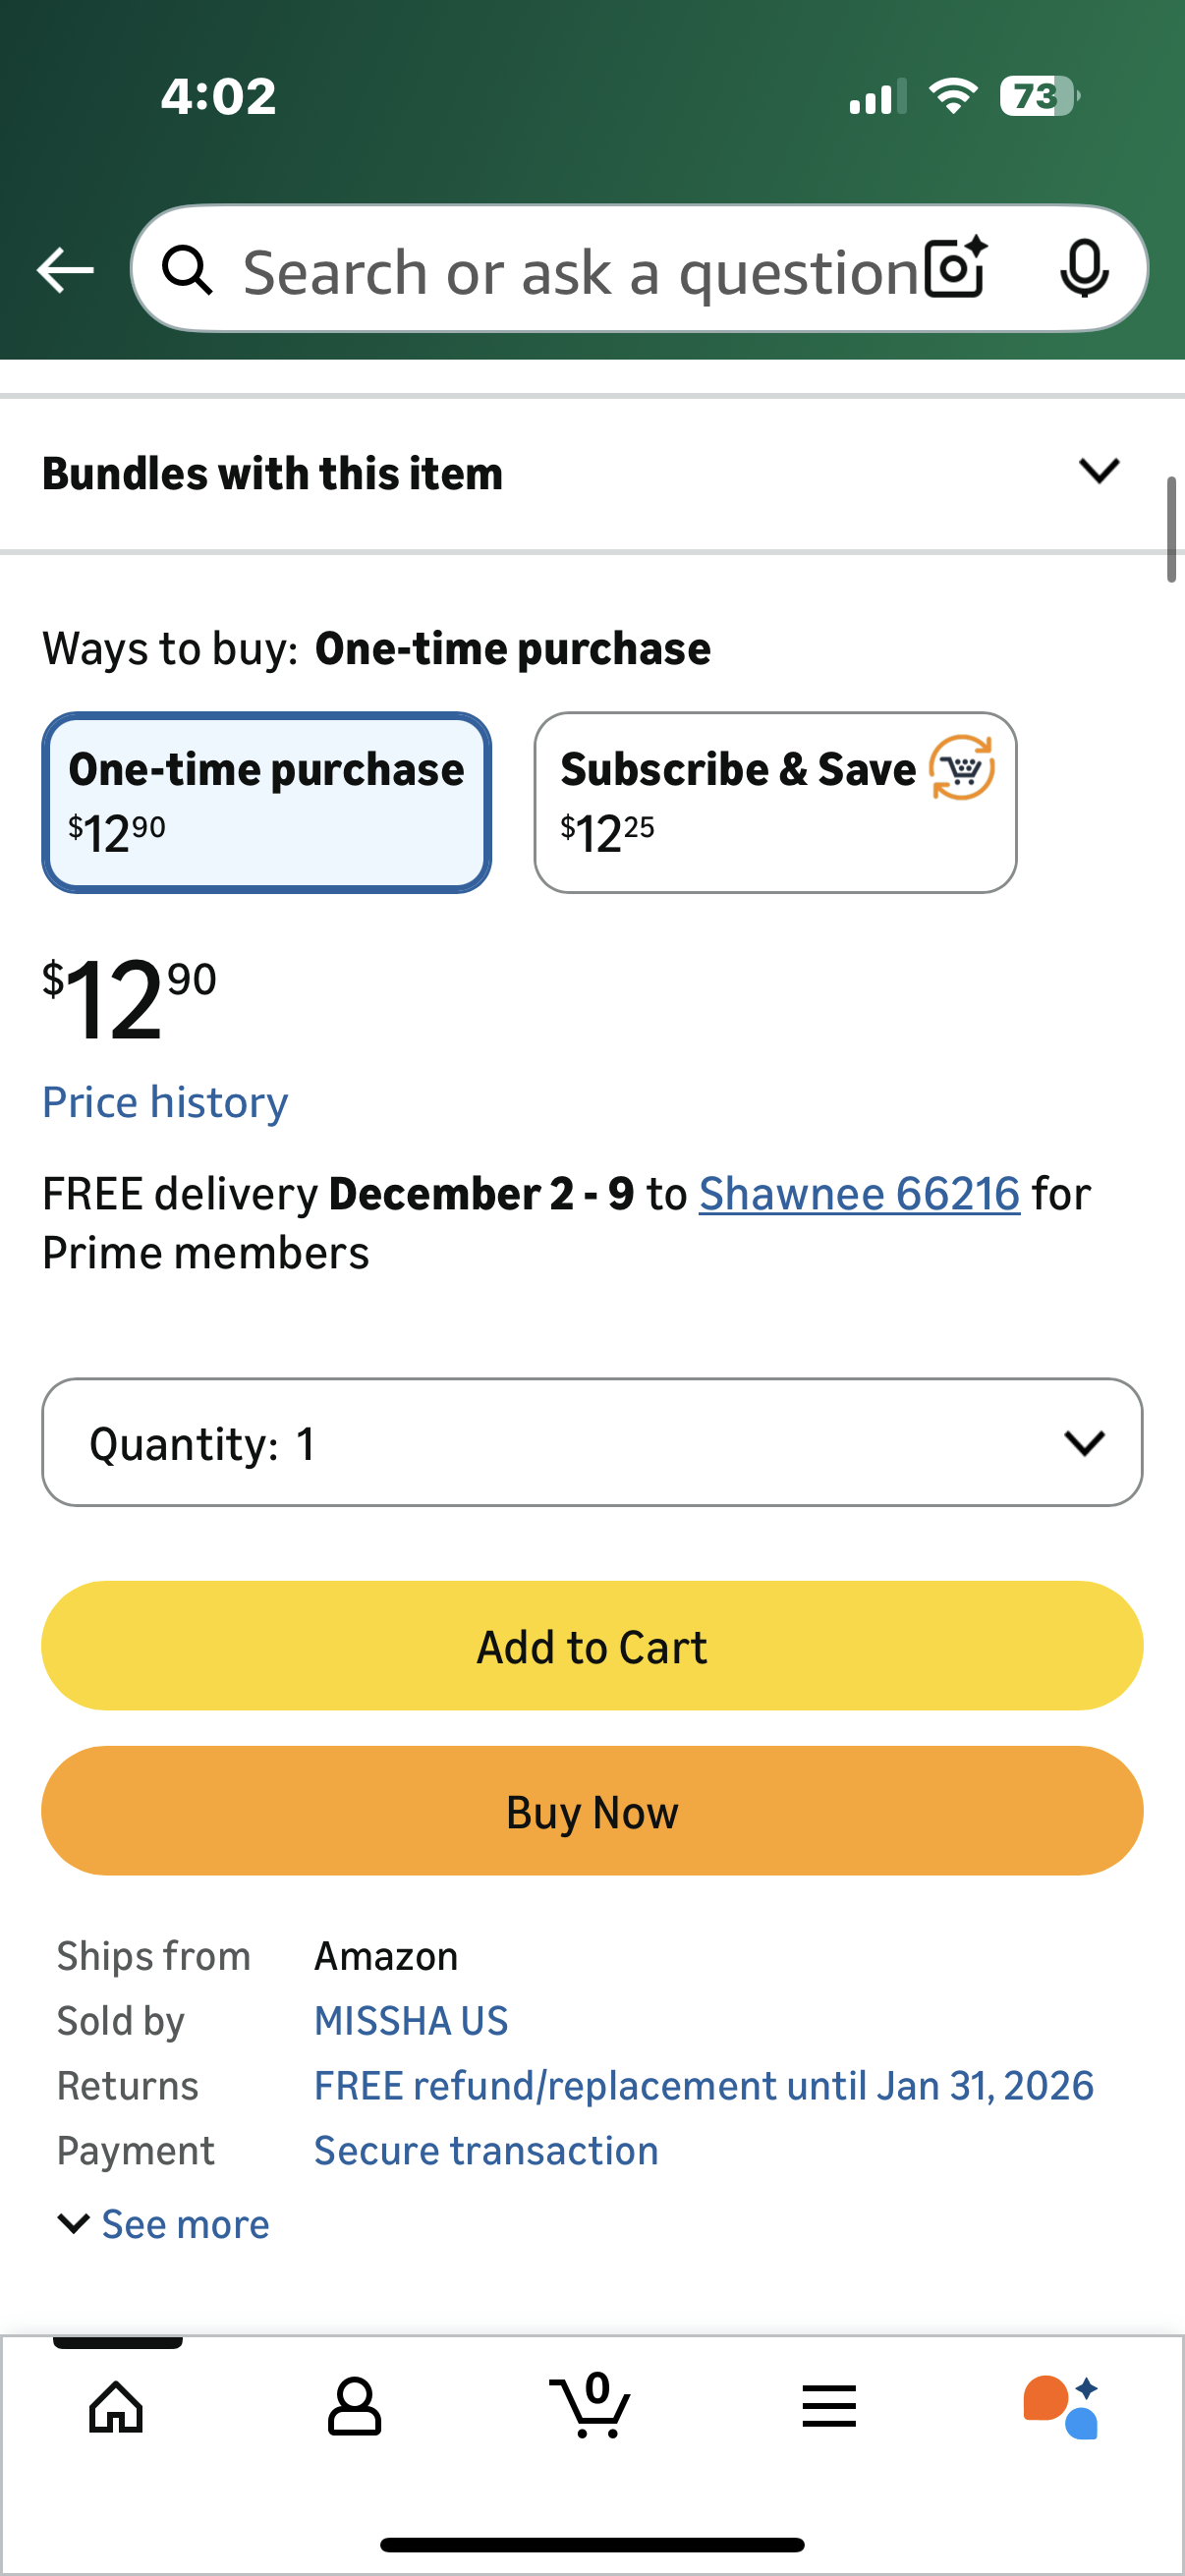1185x2576 pixels.
Task: Expand See more seller details
Action: (165, 2224)
